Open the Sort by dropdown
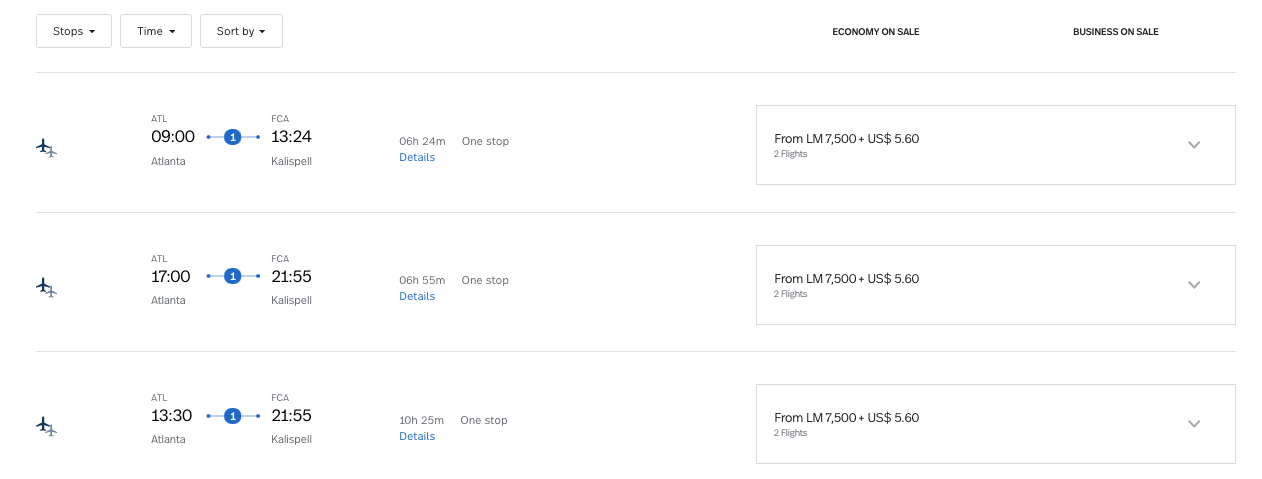Image resolution: width=1262 pixels, height=479 pixels. (241, 31)
